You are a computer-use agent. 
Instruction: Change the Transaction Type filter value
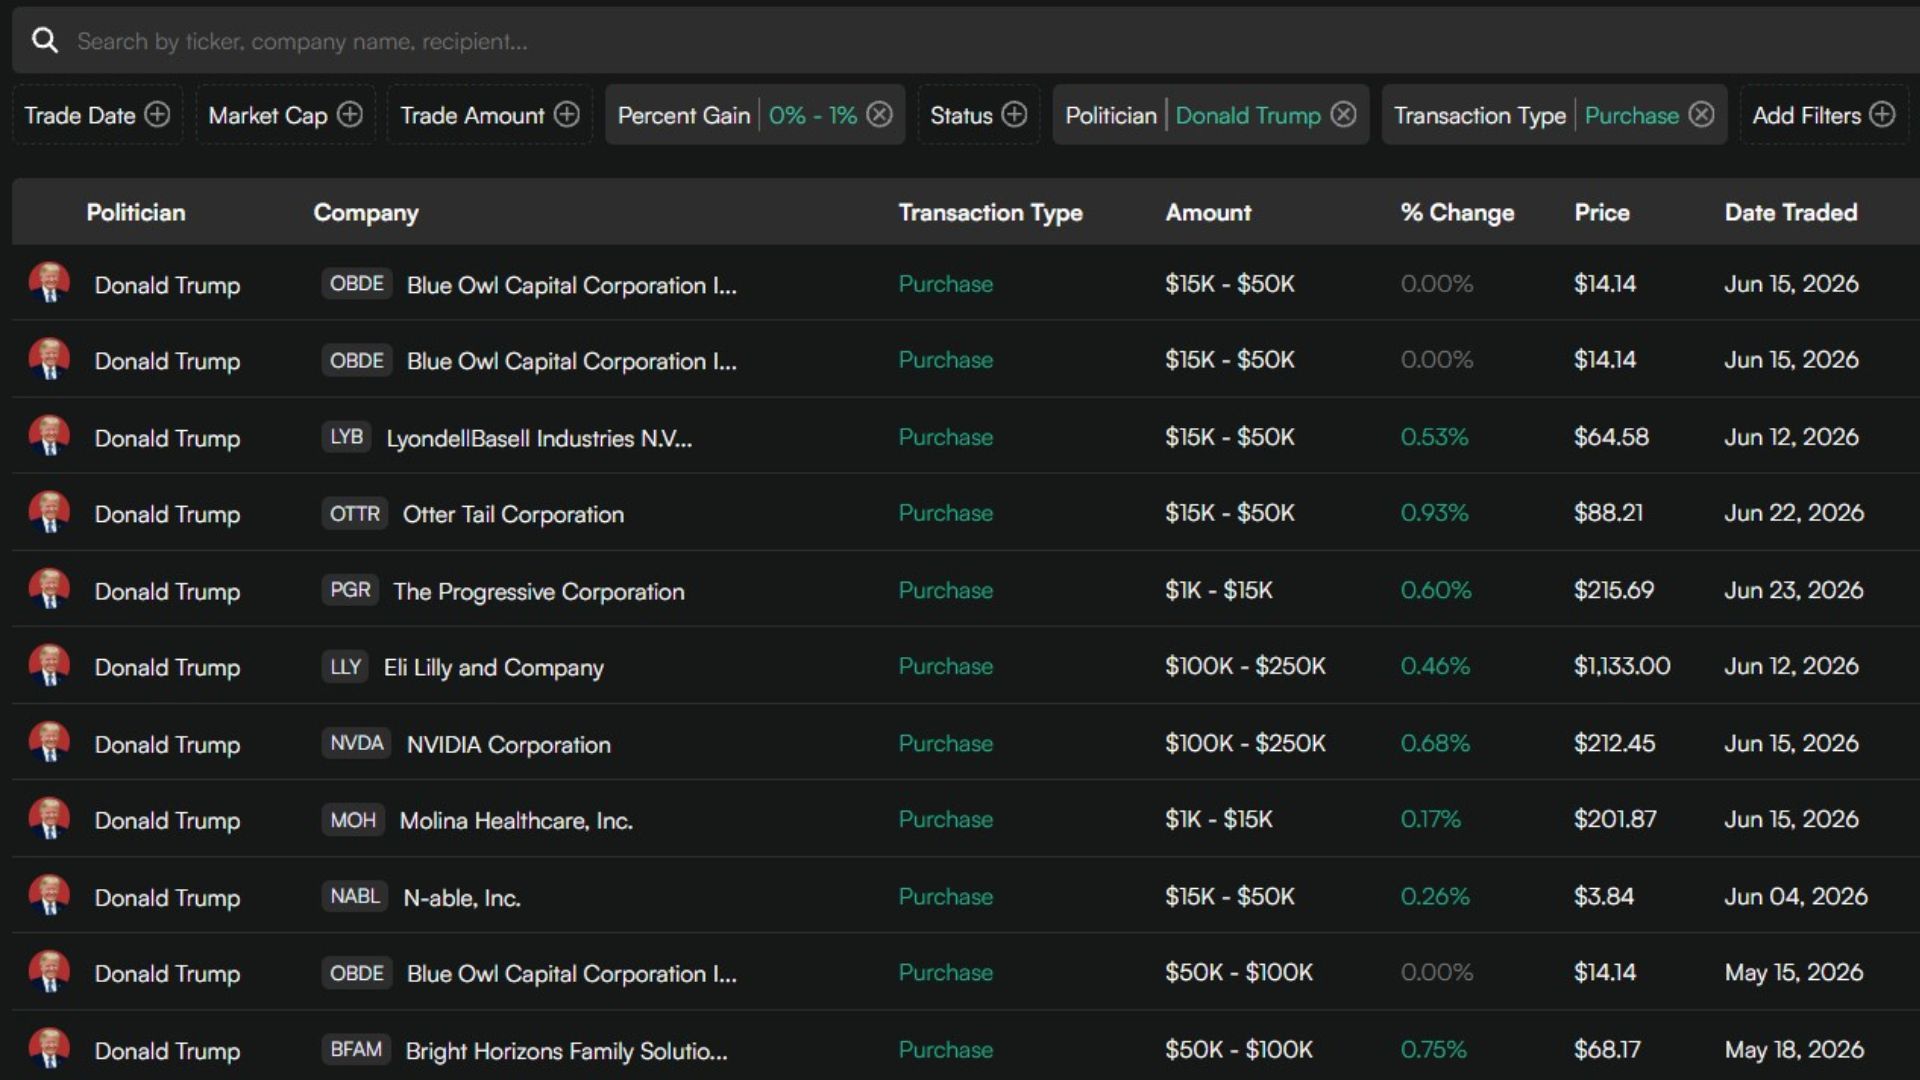[x=1632, y=115]
